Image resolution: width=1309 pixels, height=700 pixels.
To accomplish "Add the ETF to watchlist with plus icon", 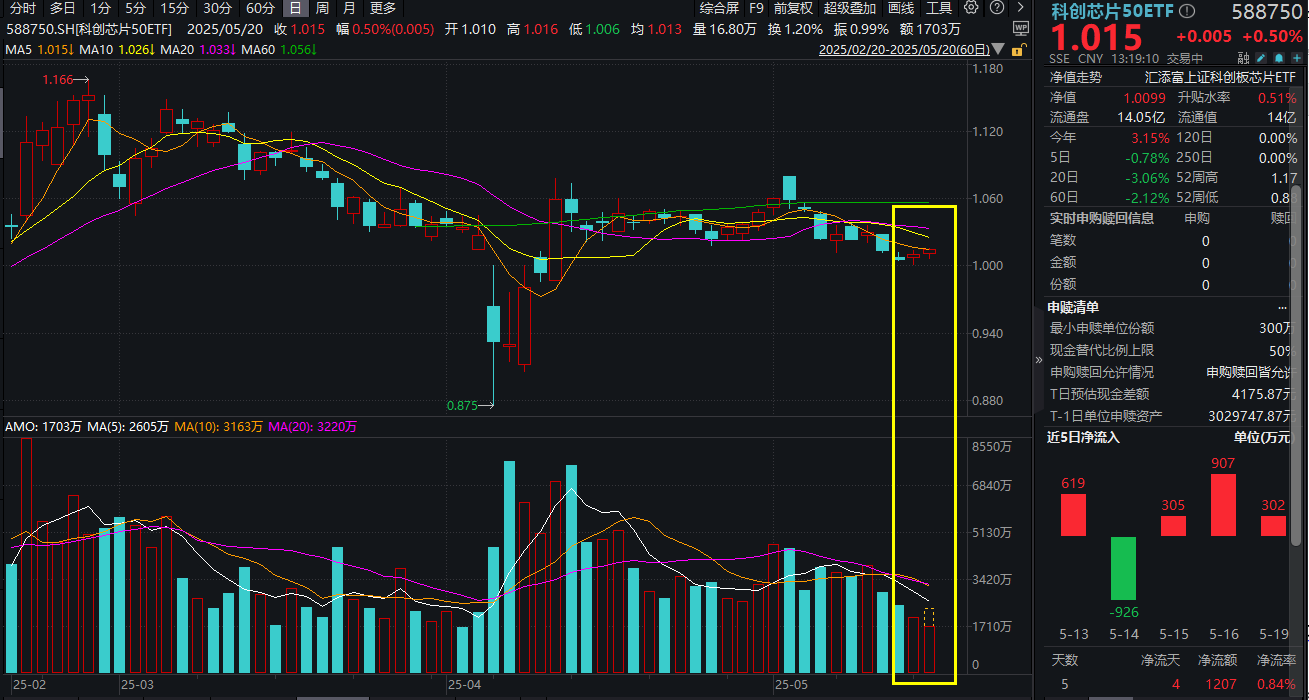I will 1296,57.
